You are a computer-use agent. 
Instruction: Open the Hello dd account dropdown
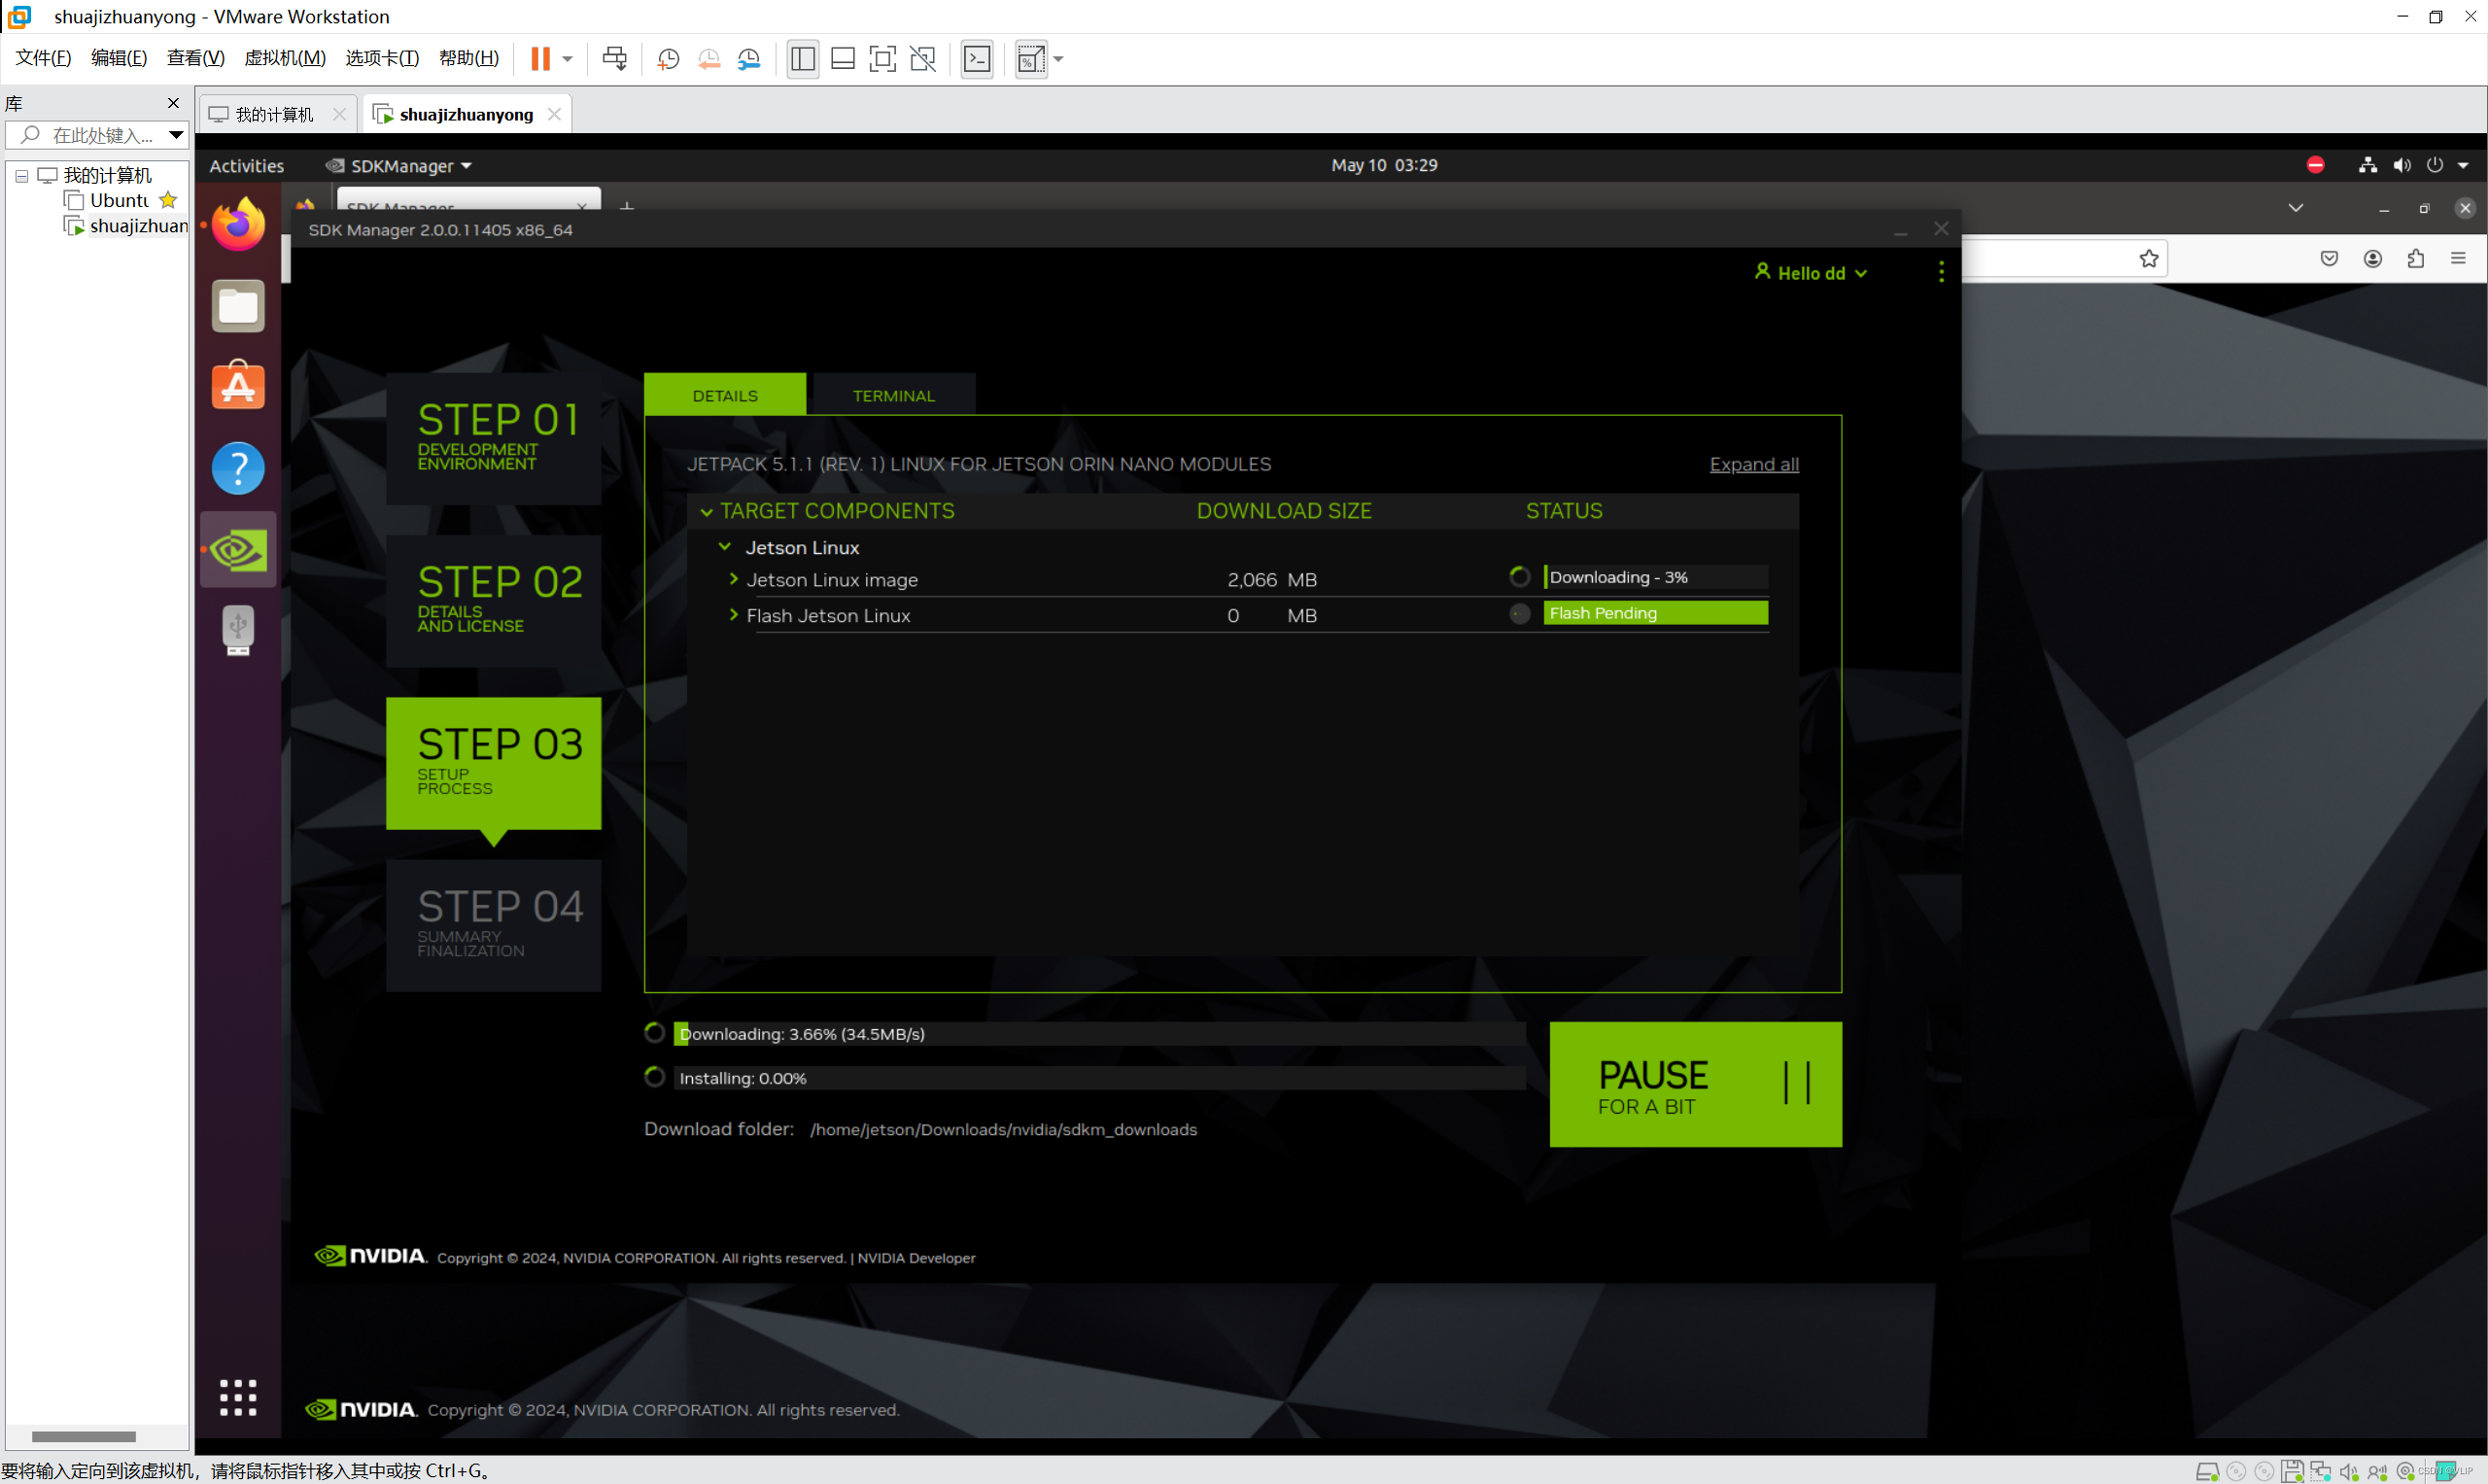(1810, 272)
